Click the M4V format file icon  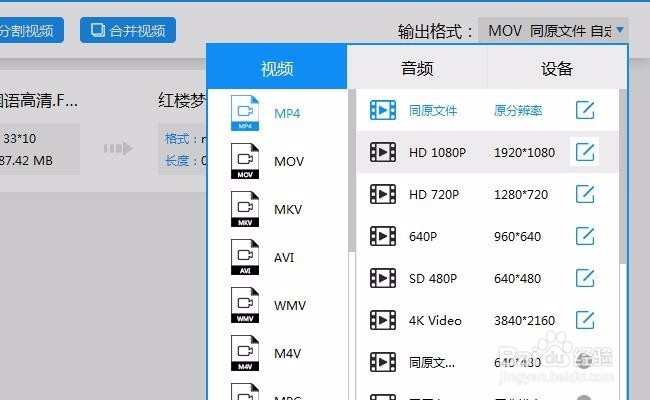click(x=245, y=354)
